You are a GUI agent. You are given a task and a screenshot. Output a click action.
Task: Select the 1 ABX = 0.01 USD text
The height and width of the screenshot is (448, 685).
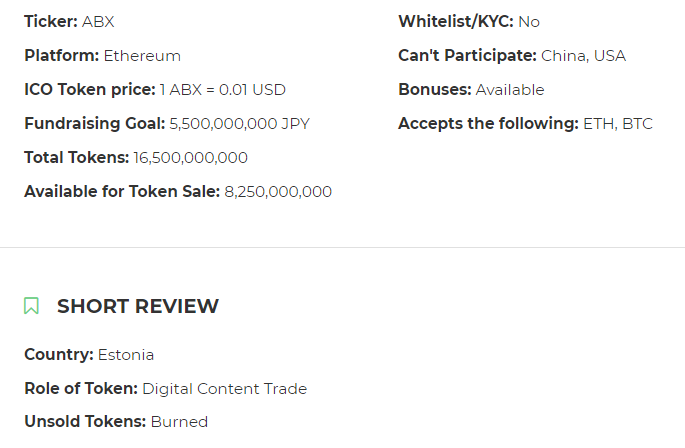click(222, 89)
